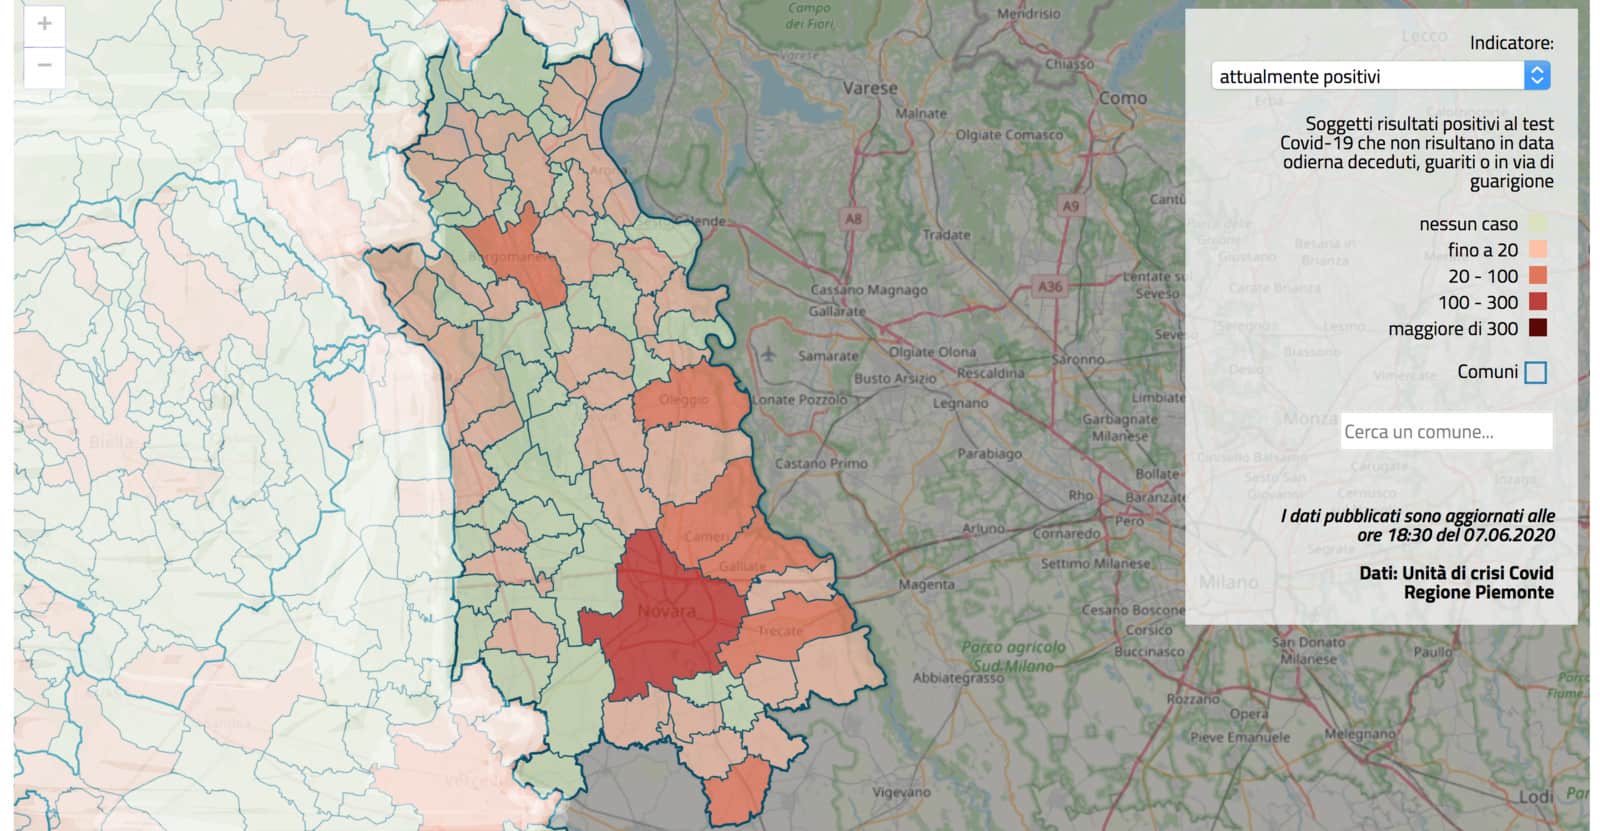Click the '20 - 100' legend swatch
The width and height of the screenshot is (1600, 831).
1537,276
